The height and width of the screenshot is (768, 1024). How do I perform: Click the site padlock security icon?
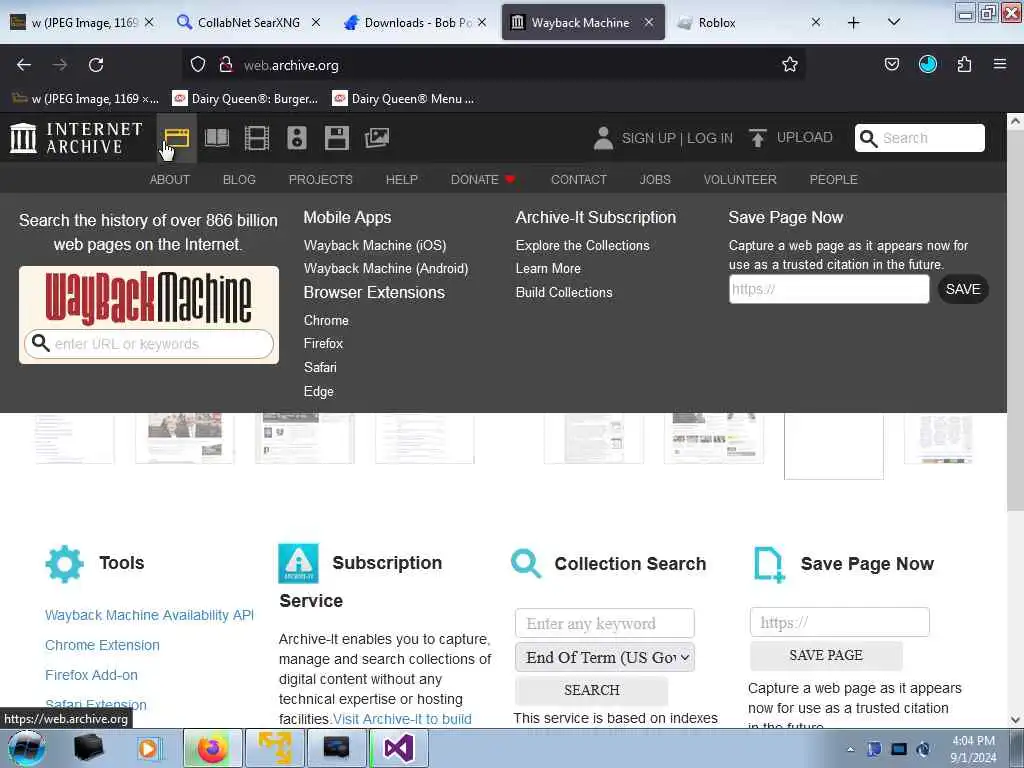[226, 65]
